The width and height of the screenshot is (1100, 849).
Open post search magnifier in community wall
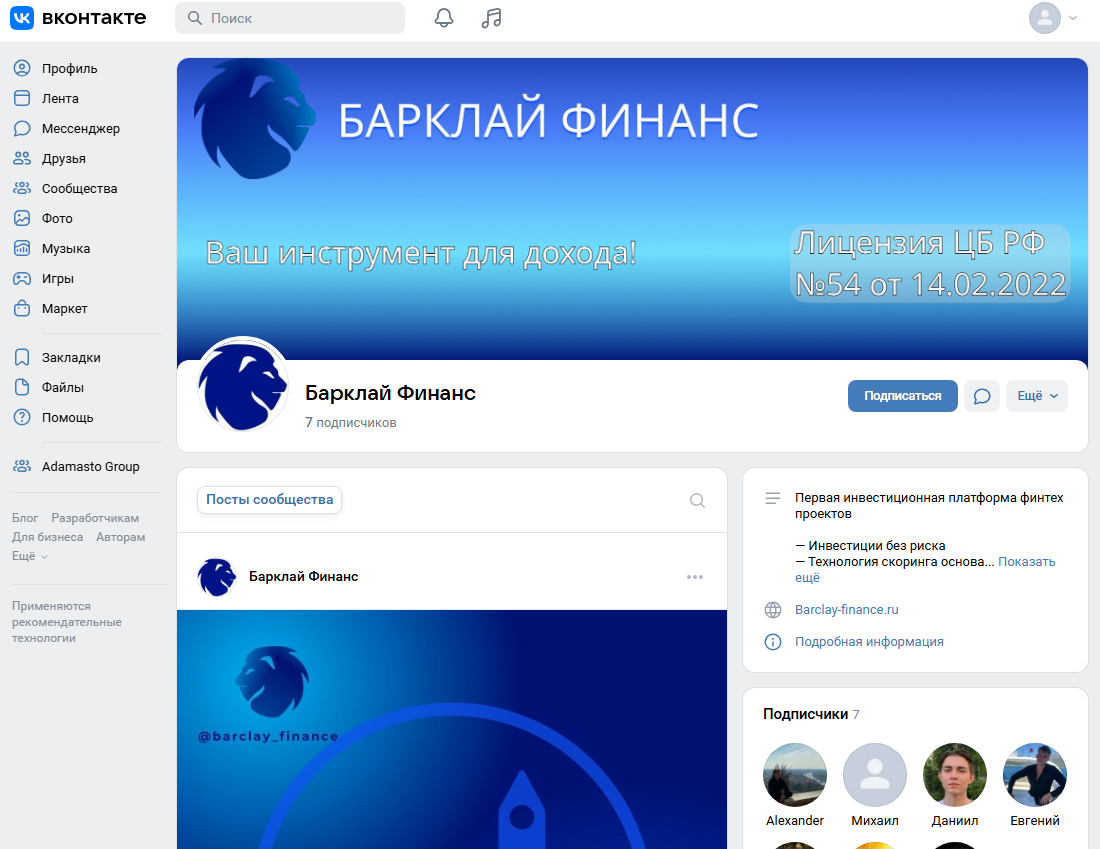click(697, 500)
